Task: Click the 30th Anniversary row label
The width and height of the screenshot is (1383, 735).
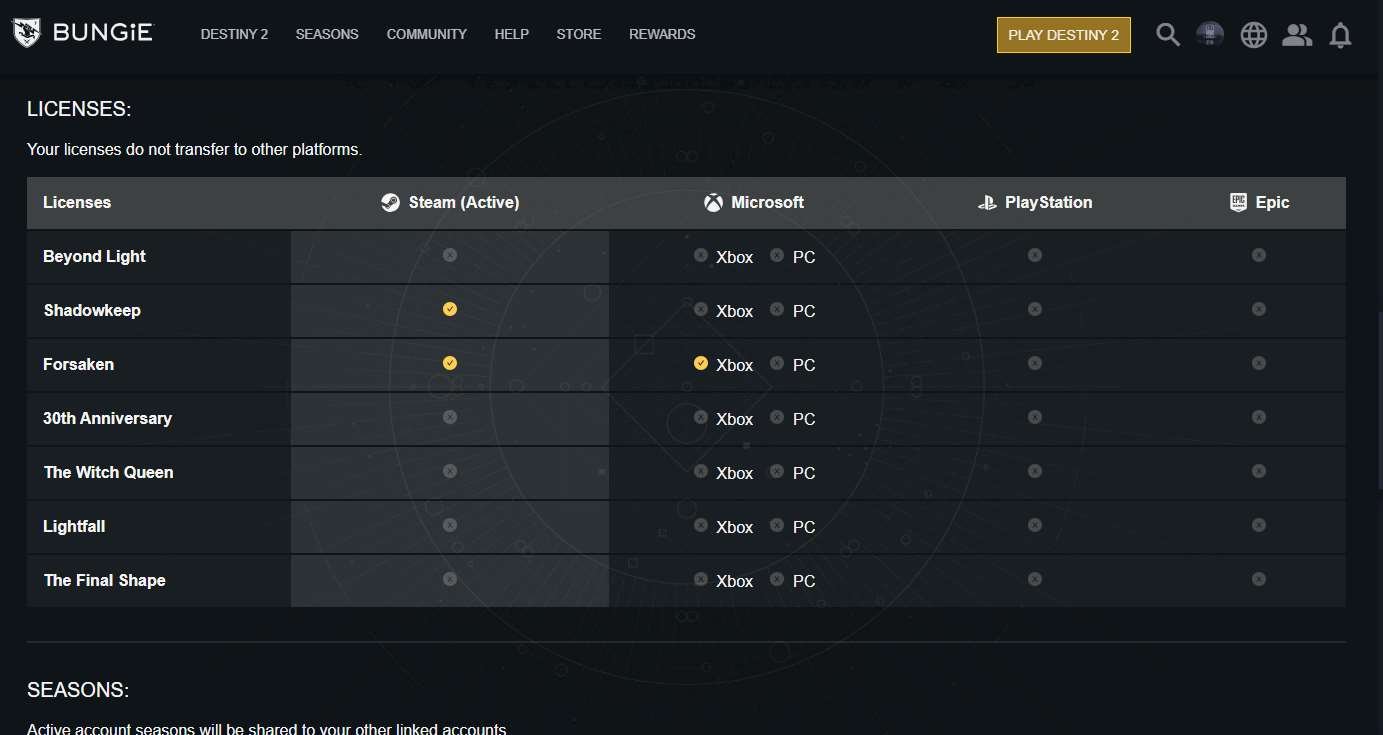Action: click(x=107, y=419)
